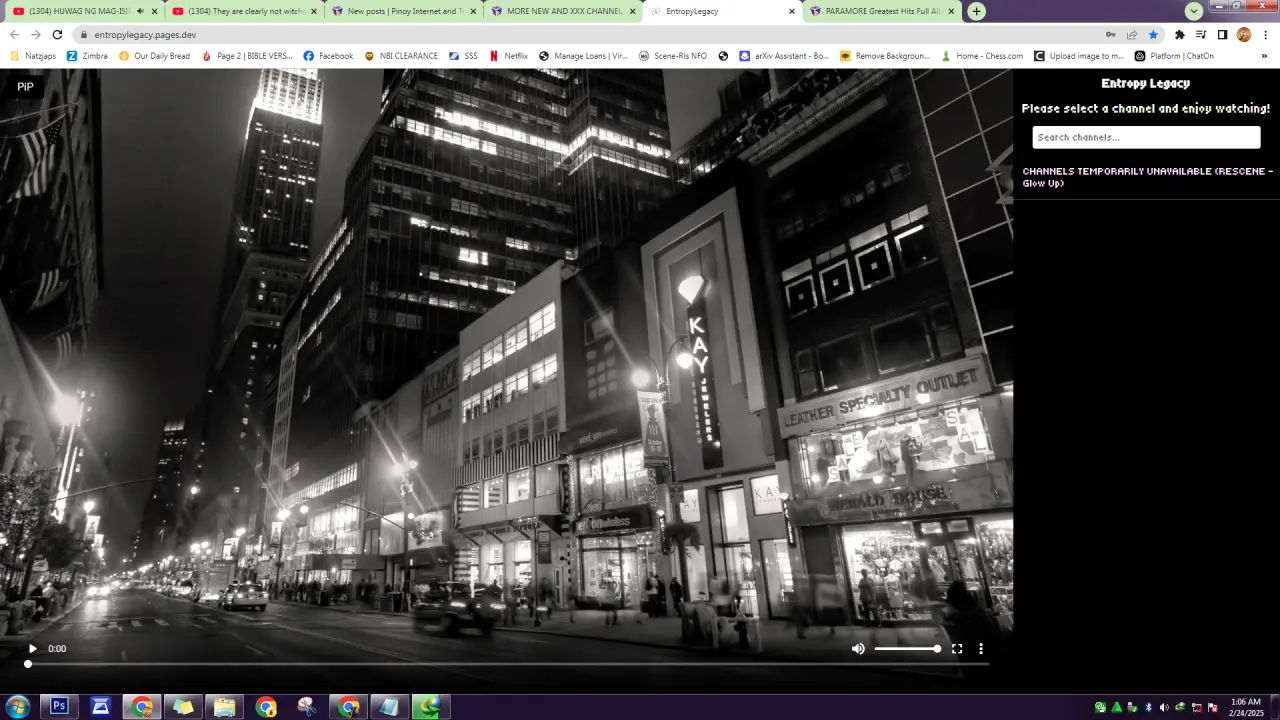Open the video player more options menu
The height and width of the screenshot is (720, 1280).
pos(981,649)
